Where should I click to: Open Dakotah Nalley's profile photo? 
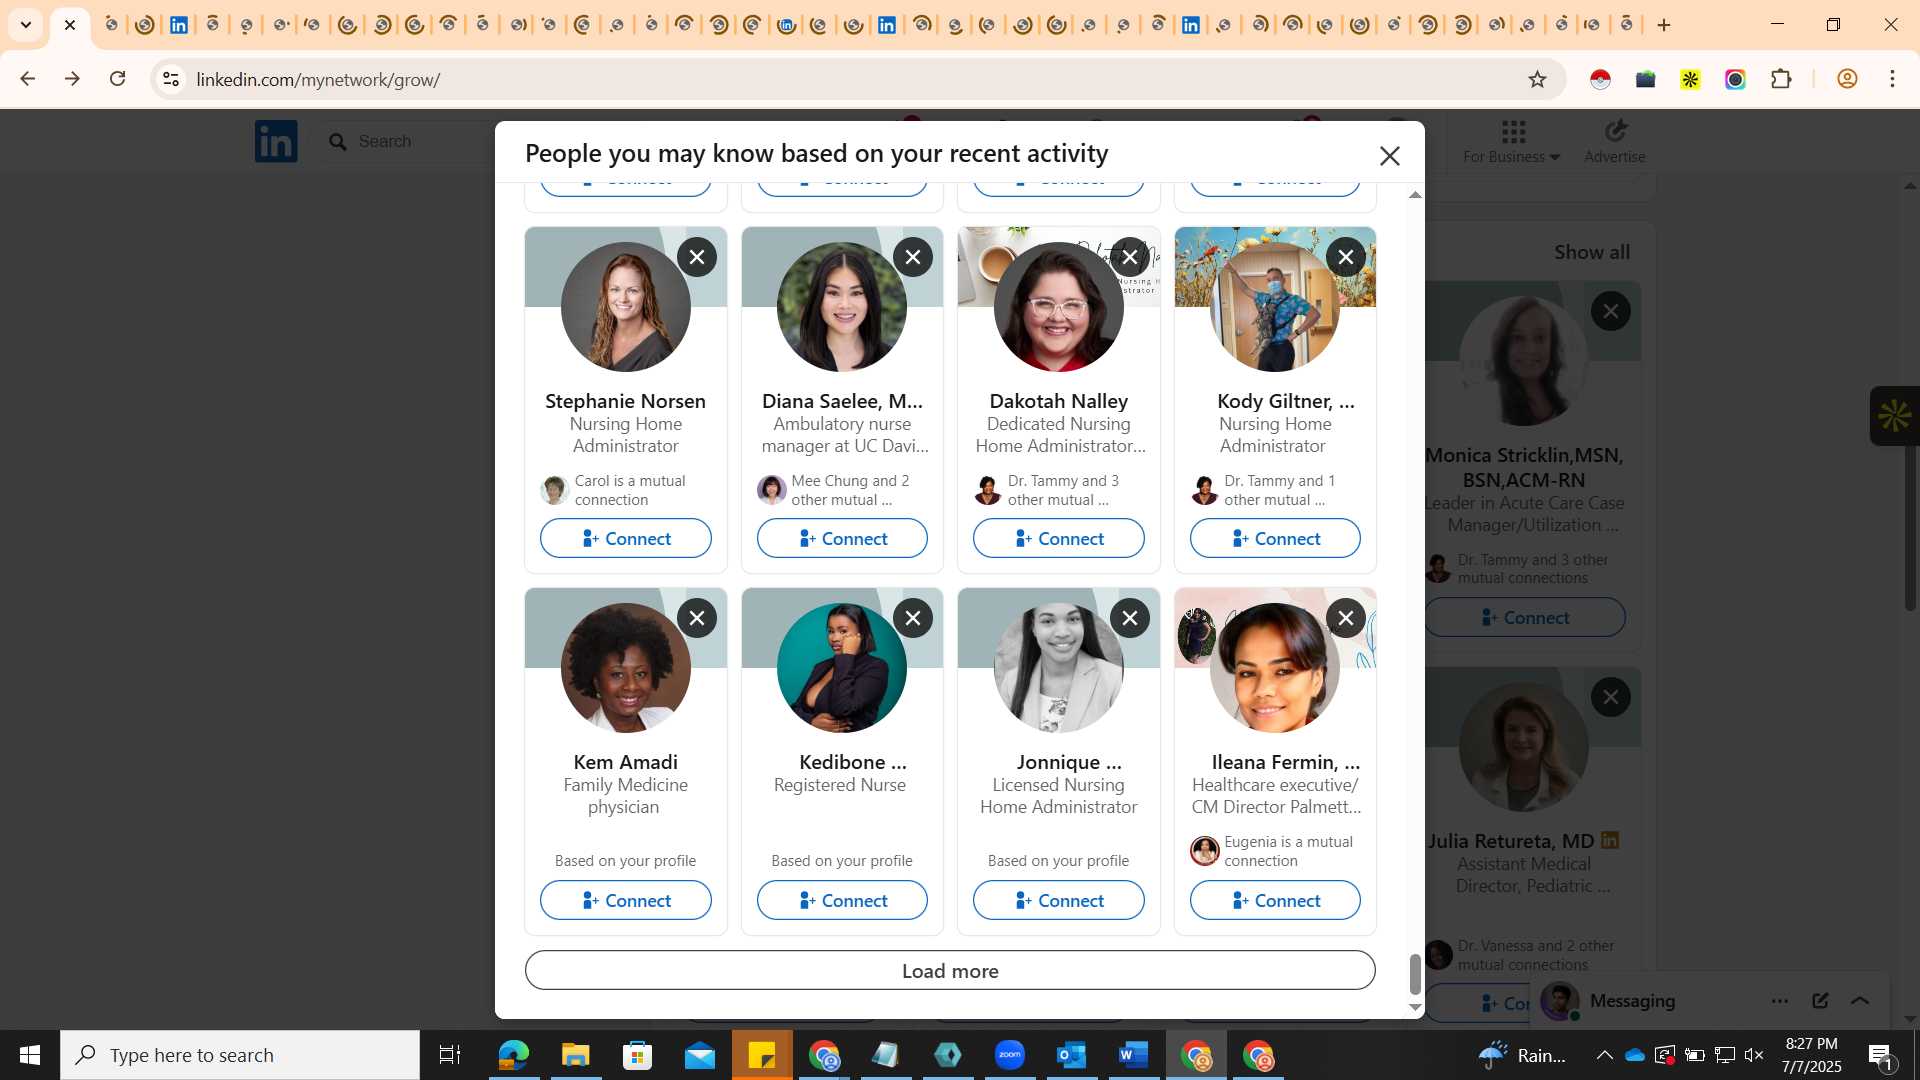[1059, 307]
